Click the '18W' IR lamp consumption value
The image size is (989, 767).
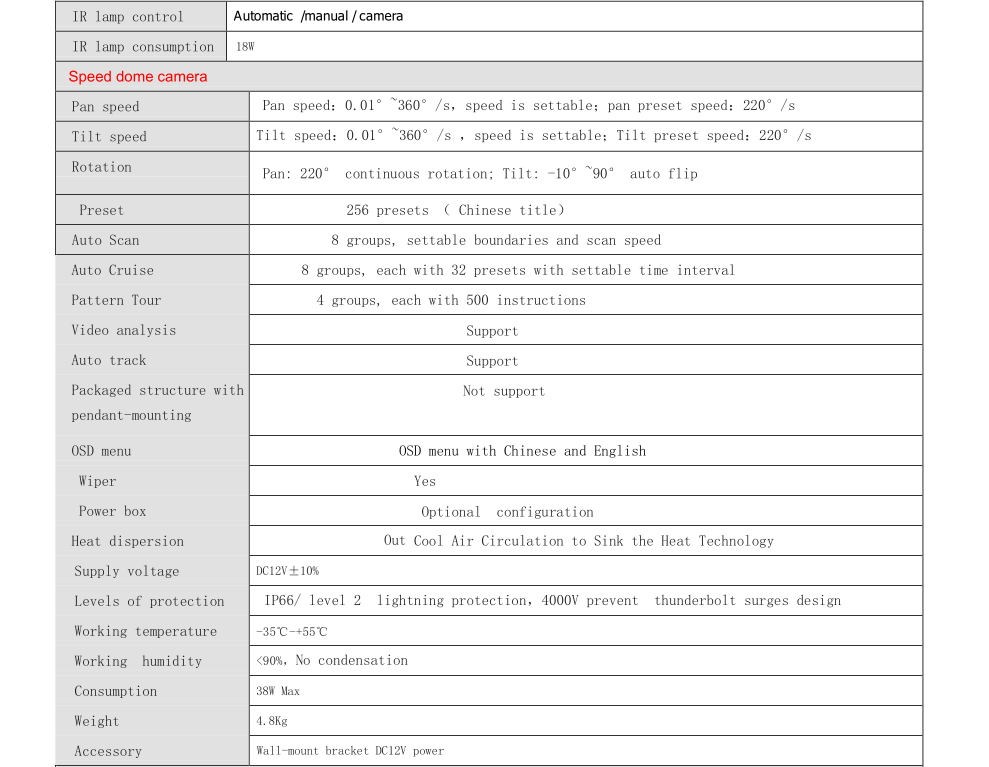(x=246, y=47)
